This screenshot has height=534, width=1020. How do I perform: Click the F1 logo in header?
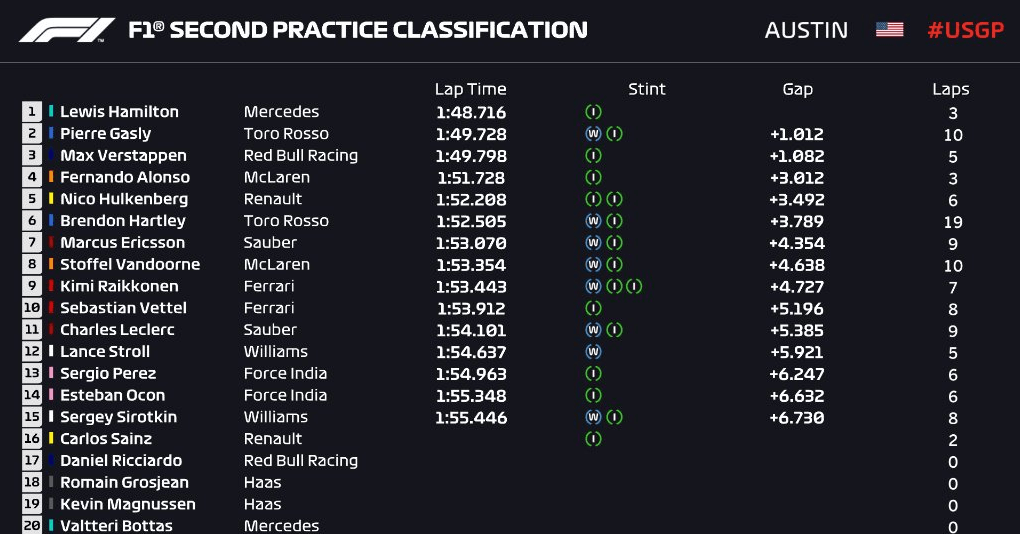point(67,30)
